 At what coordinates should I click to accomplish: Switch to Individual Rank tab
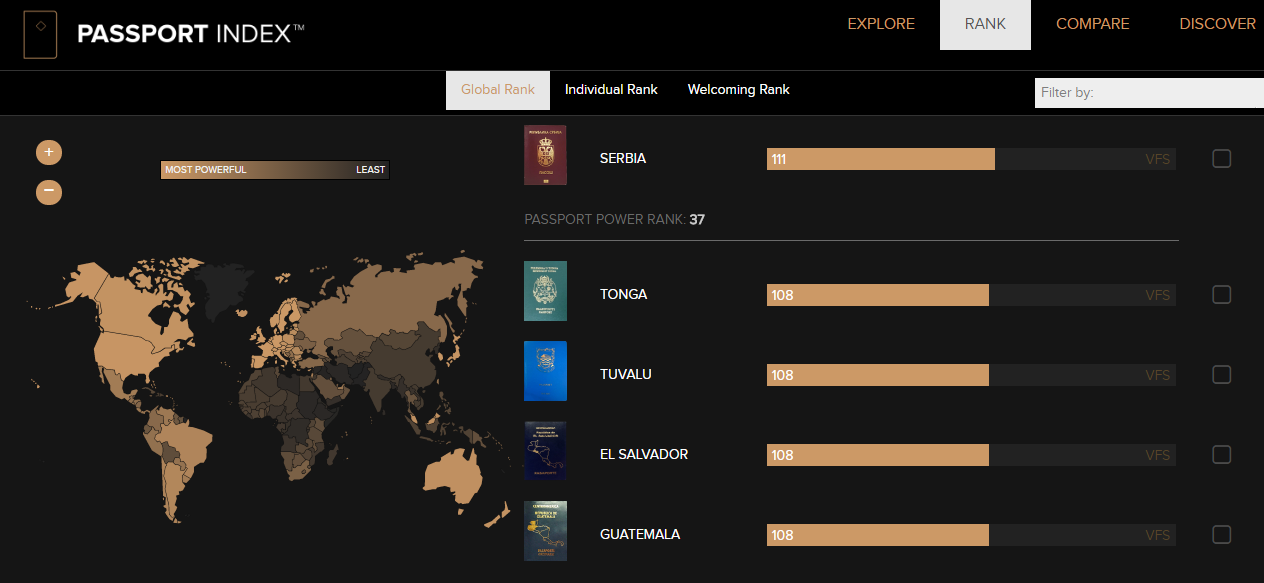pyautogui.click(x=611, y=90)
